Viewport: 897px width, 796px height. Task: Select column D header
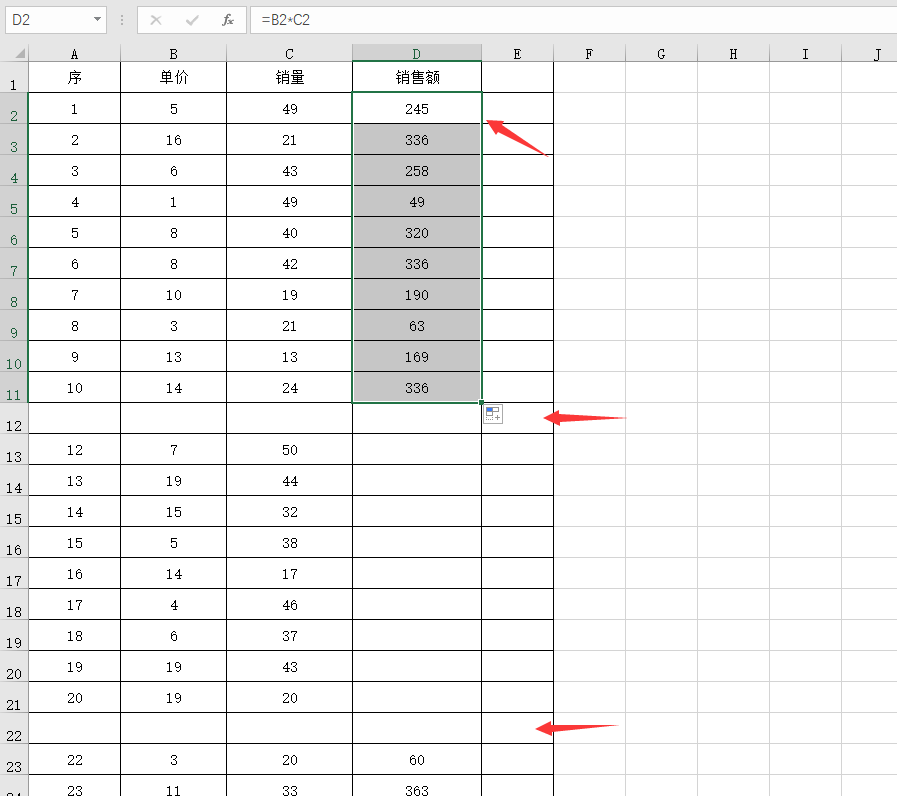point(416,53)
